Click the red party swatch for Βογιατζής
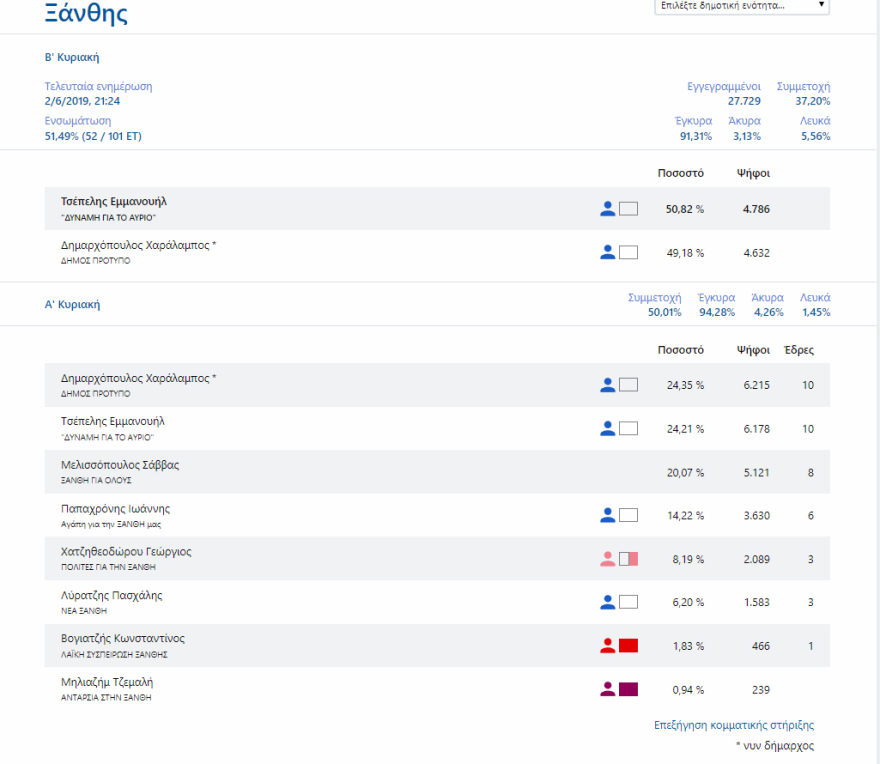880x764 pixels. click(628, 645)
